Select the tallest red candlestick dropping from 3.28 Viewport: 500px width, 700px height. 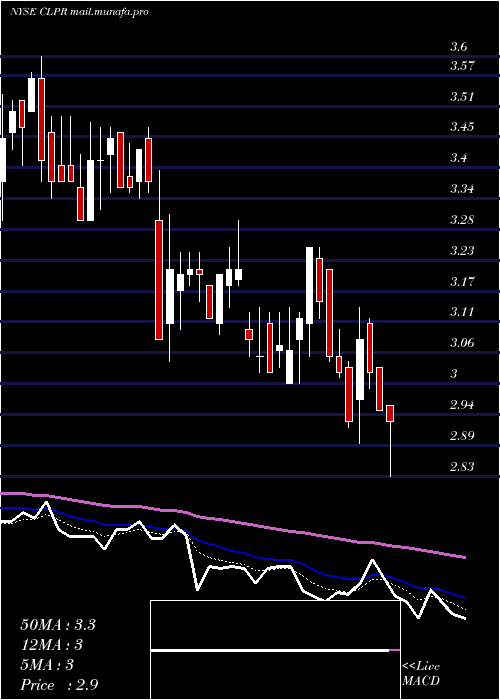point(159,279)
